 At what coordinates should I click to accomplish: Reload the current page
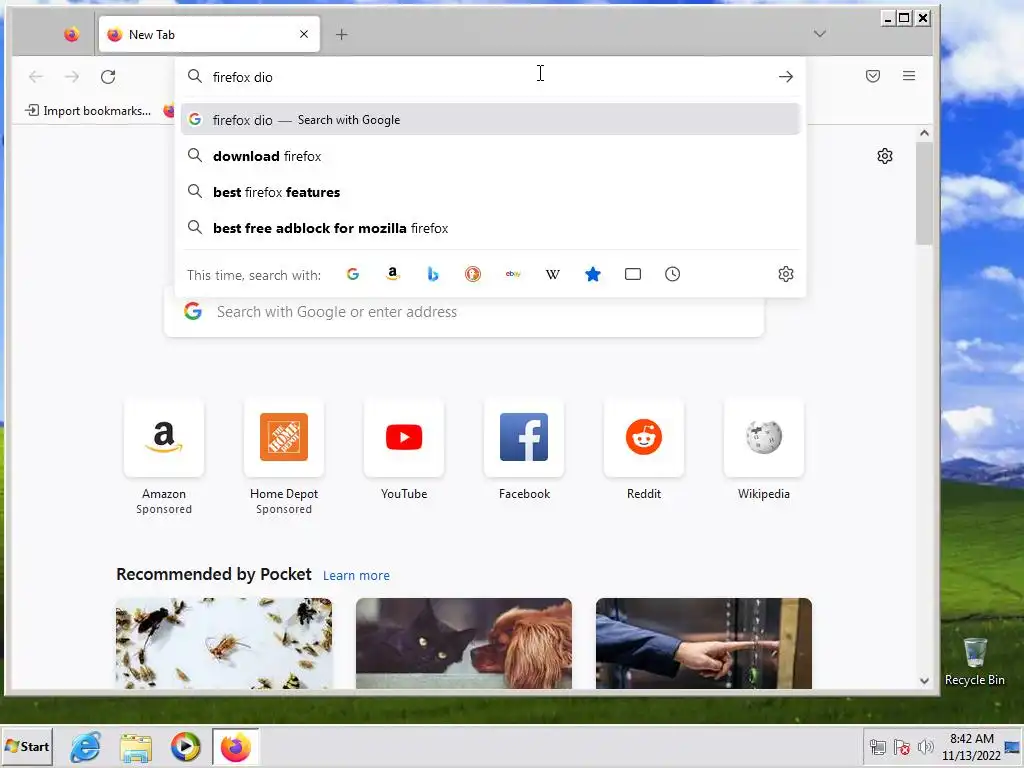coord(108,76)
